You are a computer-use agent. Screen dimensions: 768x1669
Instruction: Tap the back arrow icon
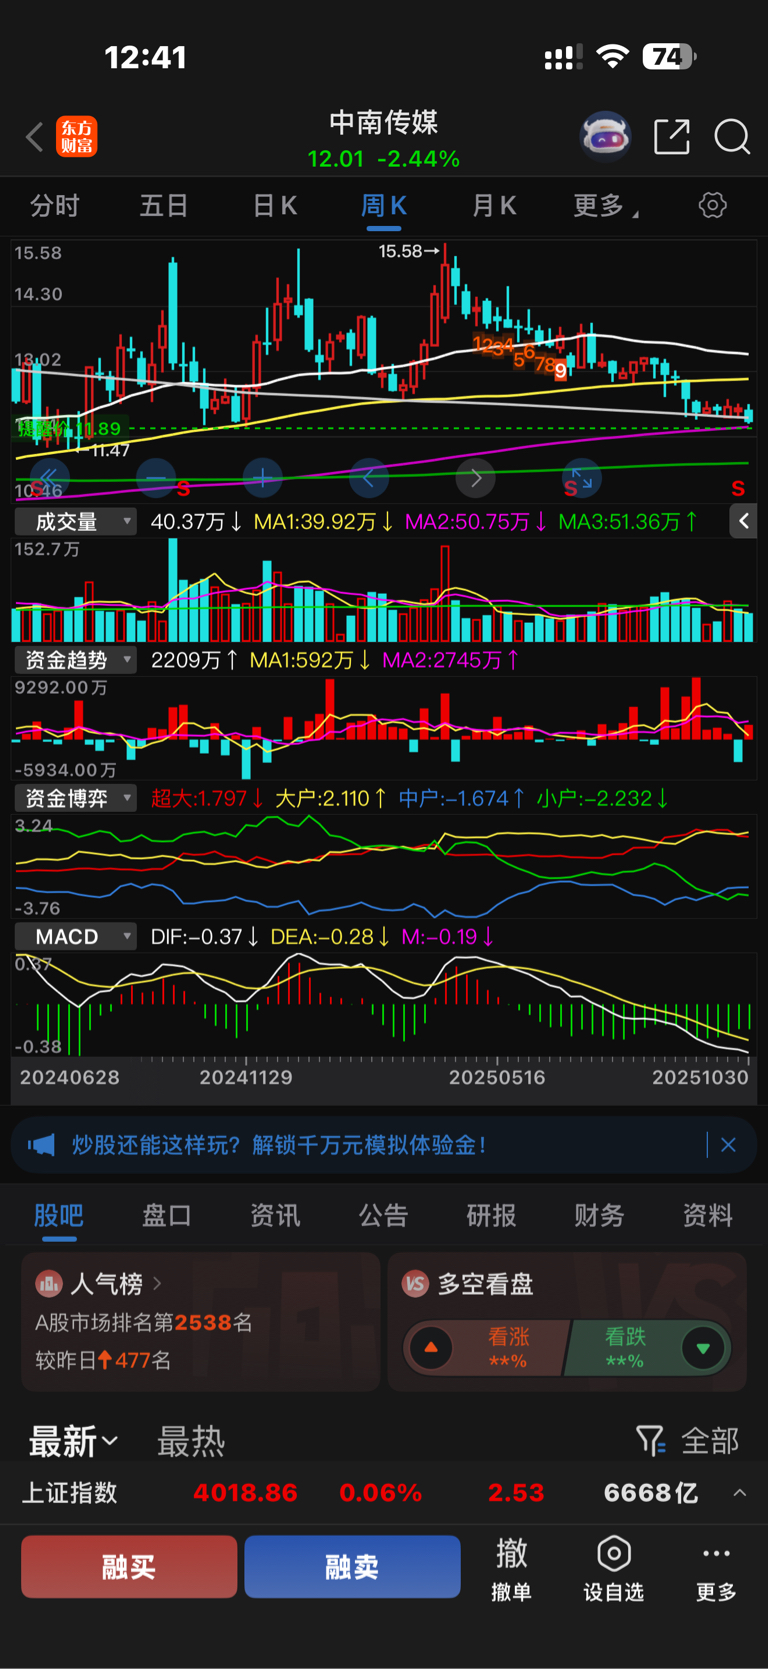click(35, 136)
